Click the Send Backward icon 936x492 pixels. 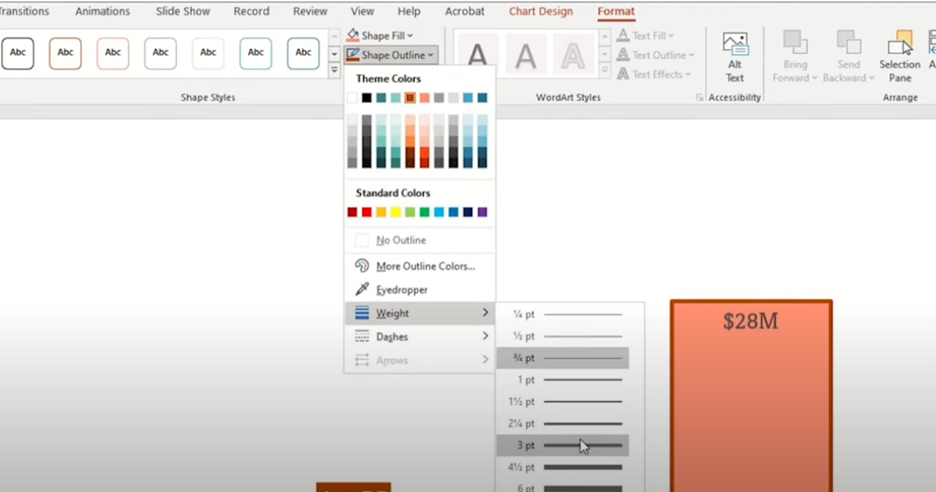(848, 43)
